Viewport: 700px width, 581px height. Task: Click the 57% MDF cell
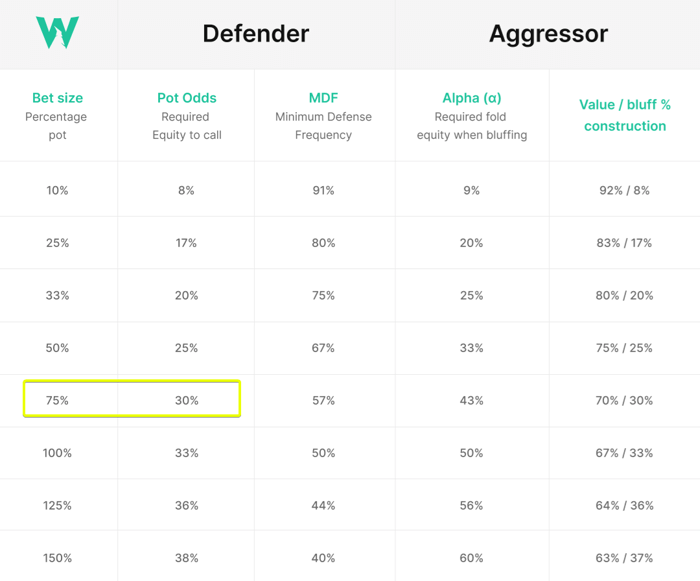323,400
